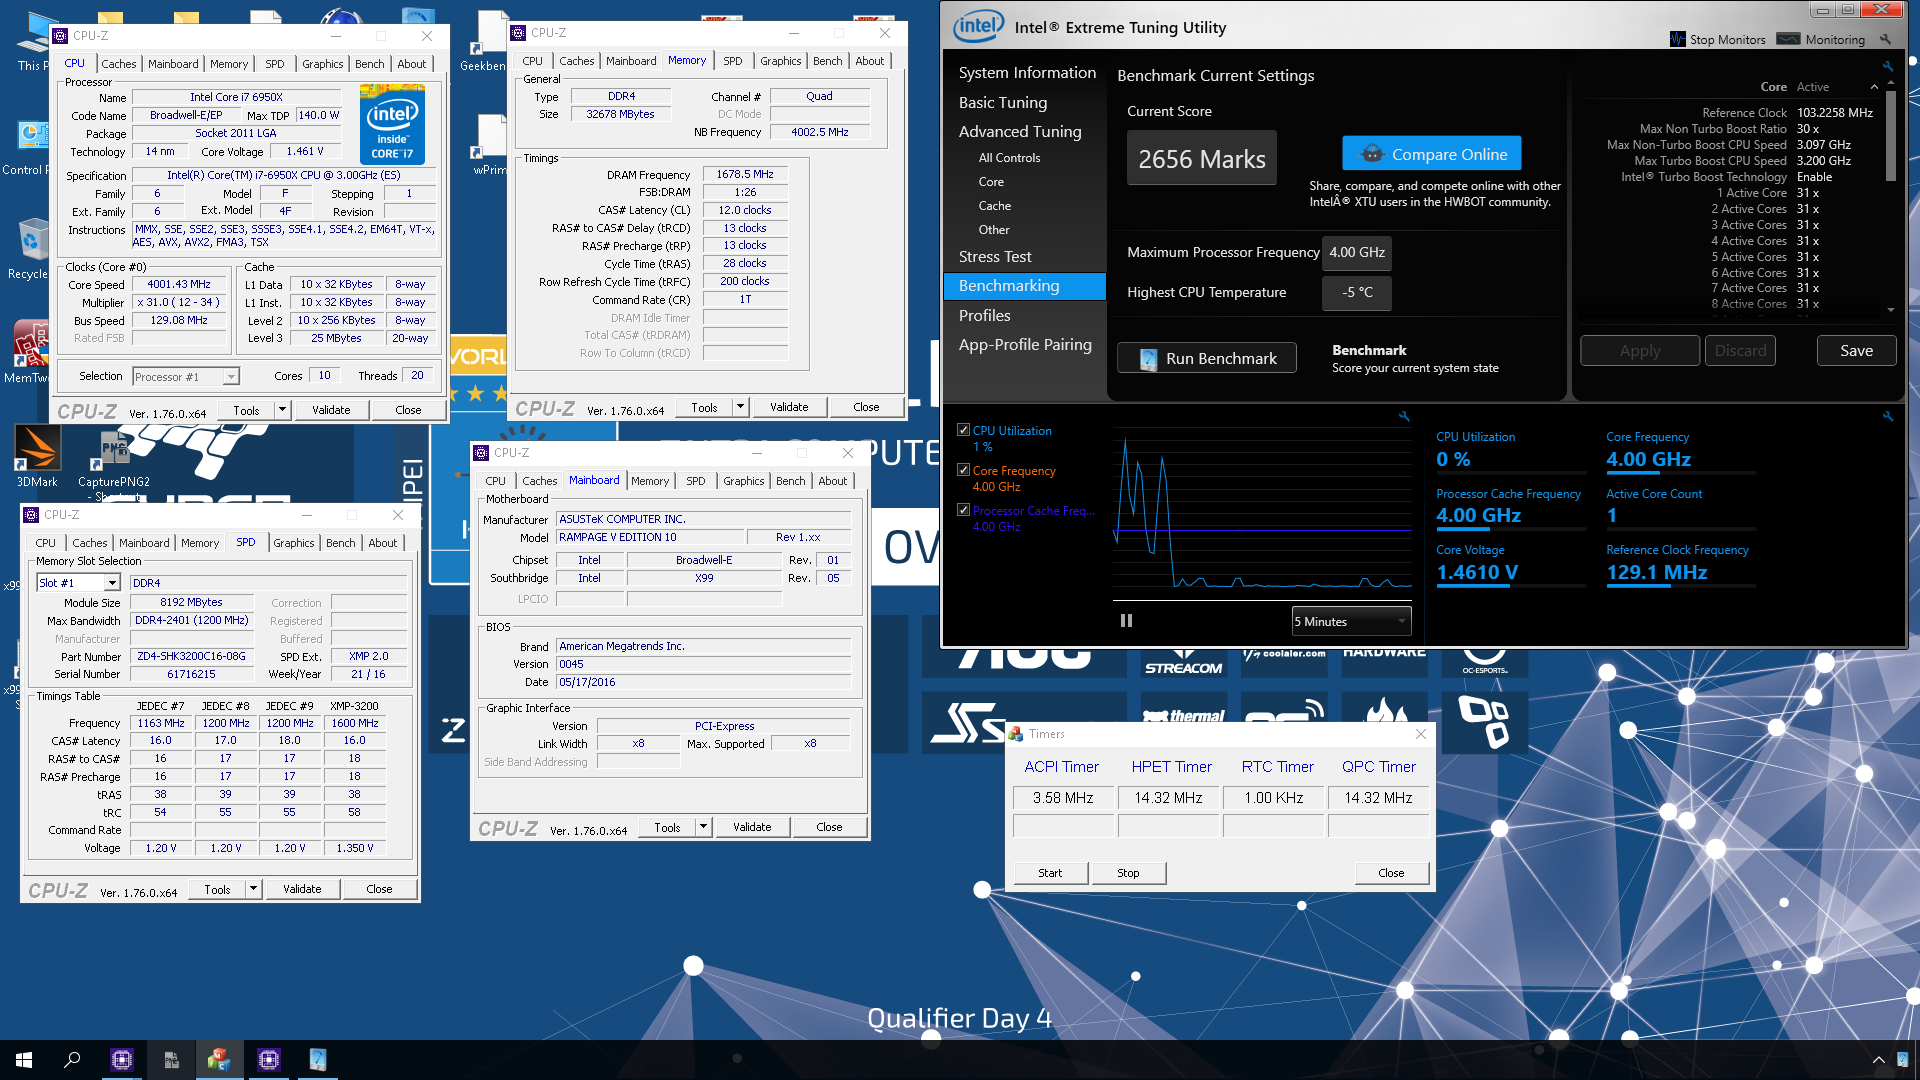
Task: Click Stop in Timers window
Action: [1128, 873]
